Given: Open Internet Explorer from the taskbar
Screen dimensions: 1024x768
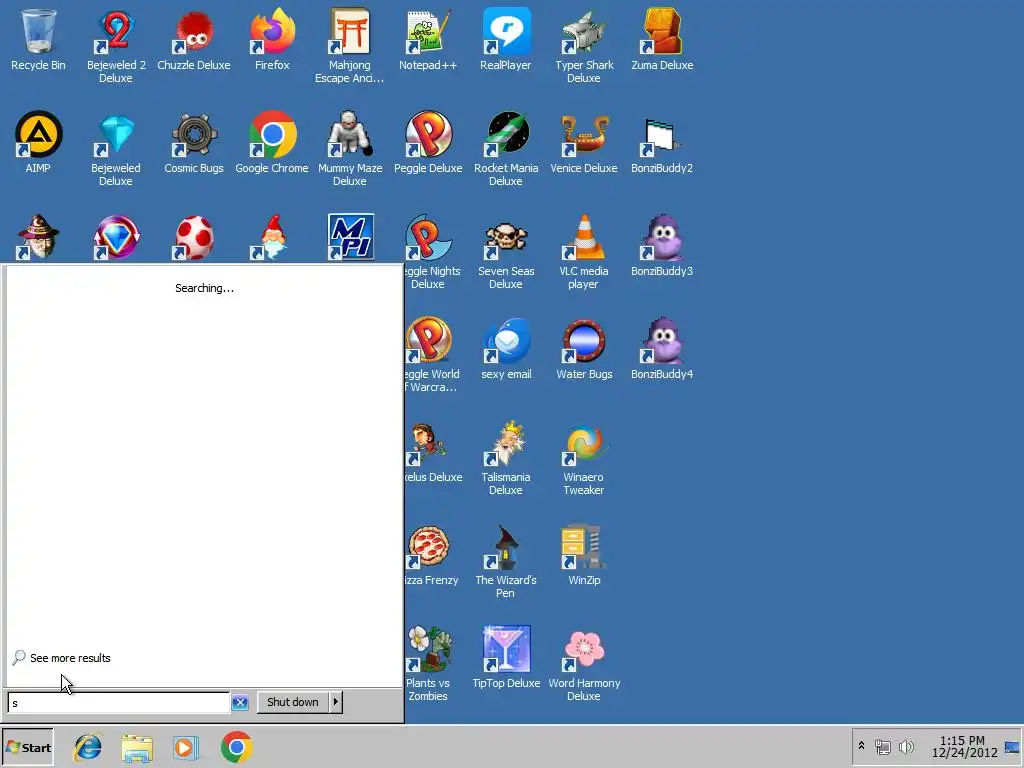Looking at the screenshot, I should [88, 748].
